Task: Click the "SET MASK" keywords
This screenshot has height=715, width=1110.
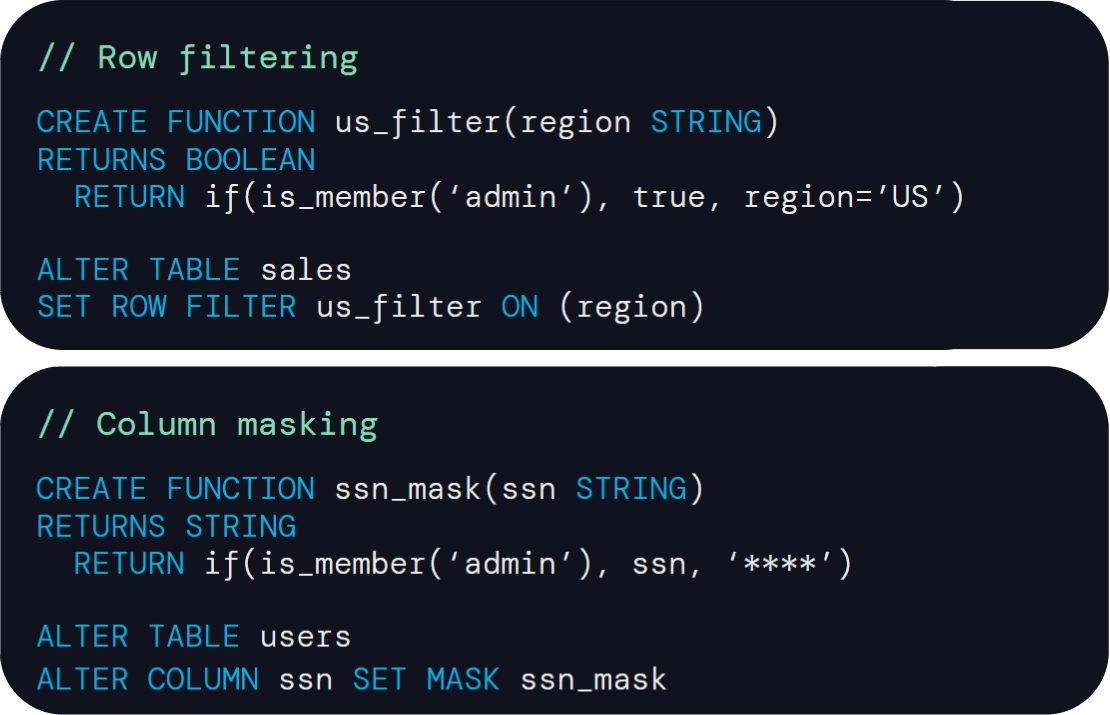Action: click(x=426, y=680)
